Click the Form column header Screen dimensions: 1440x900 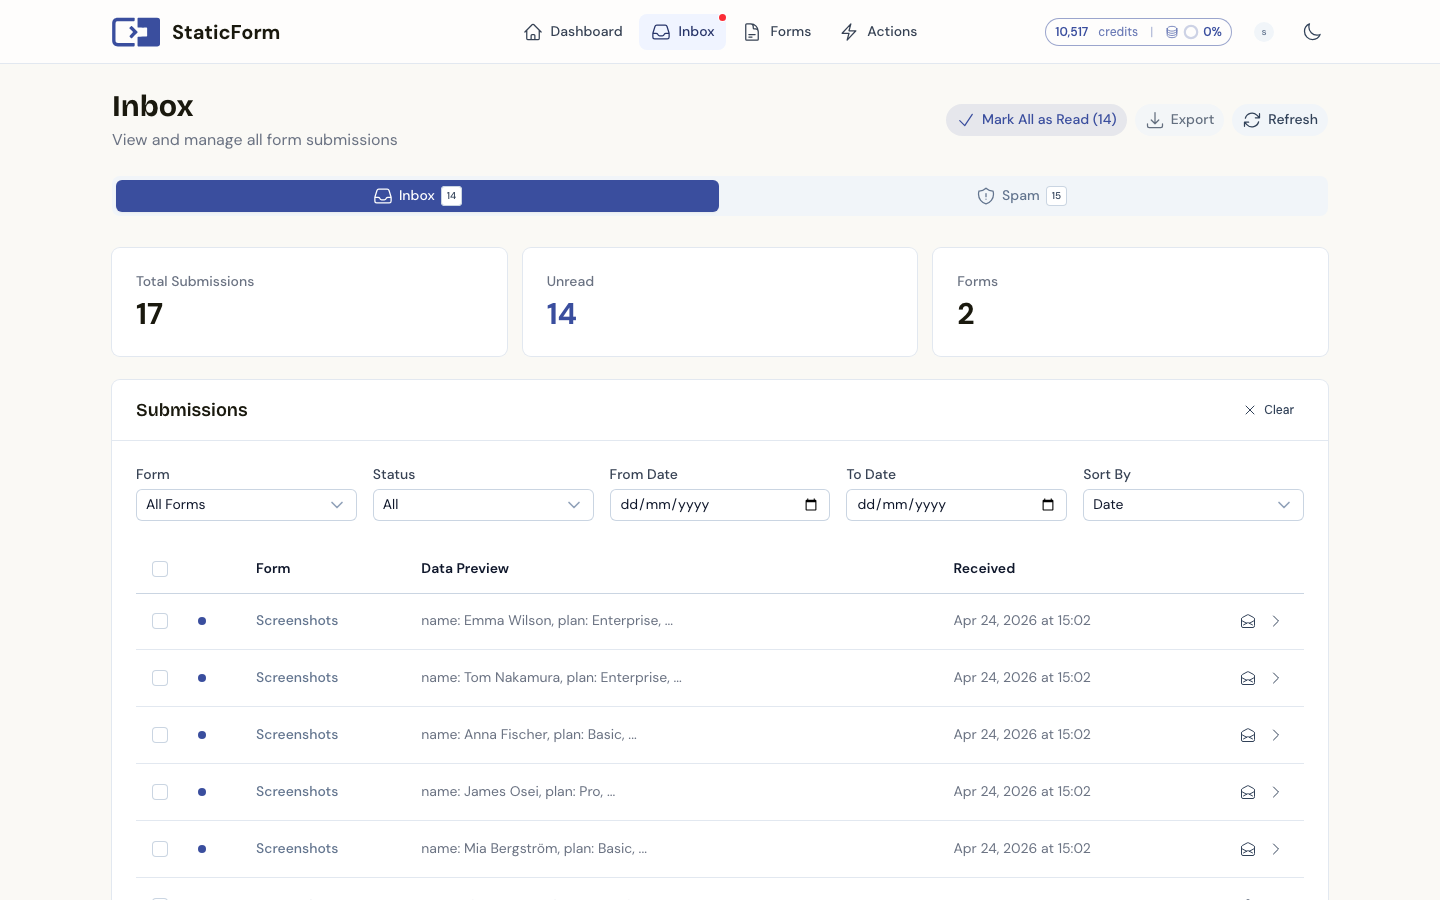click(x=273, y=568)
